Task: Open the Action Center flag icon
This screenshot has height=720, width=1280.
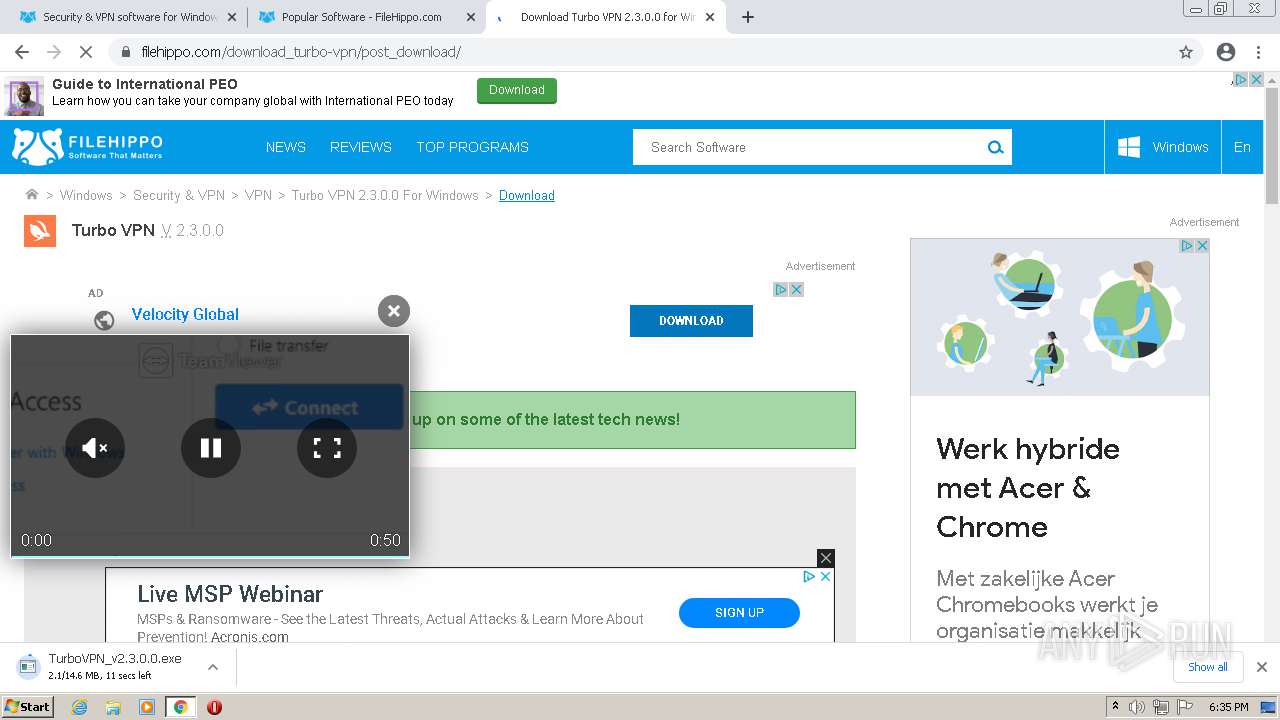Action: [x=1185, y=707]
